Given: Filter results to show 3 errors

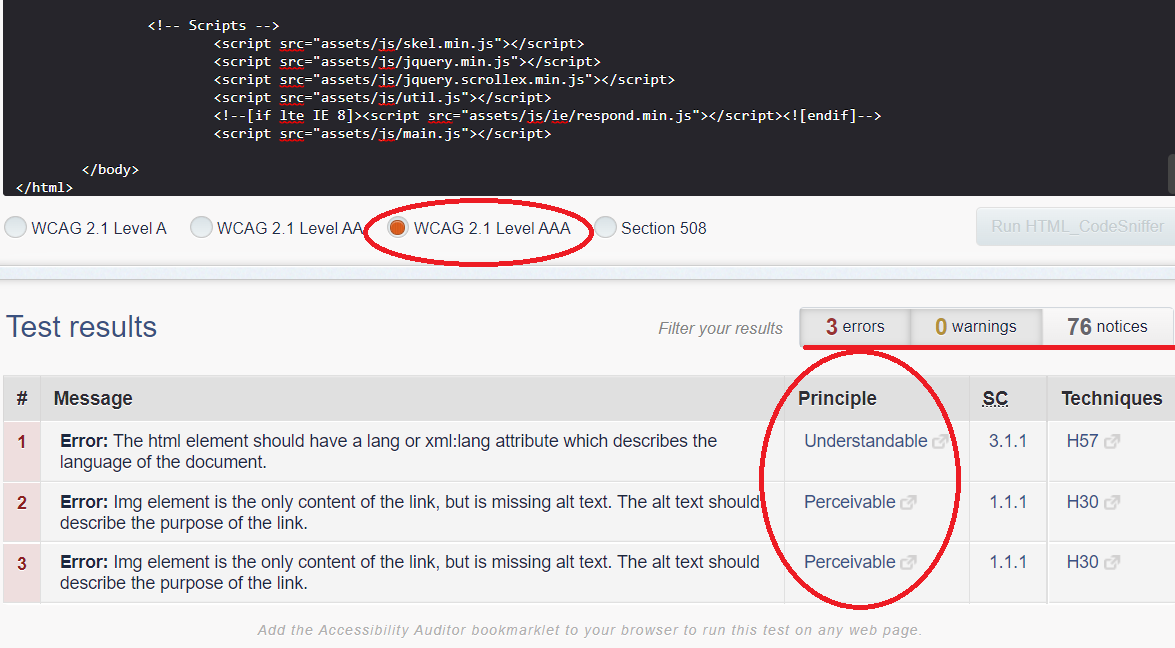Looking at the screenshot, I should point(855,327).
